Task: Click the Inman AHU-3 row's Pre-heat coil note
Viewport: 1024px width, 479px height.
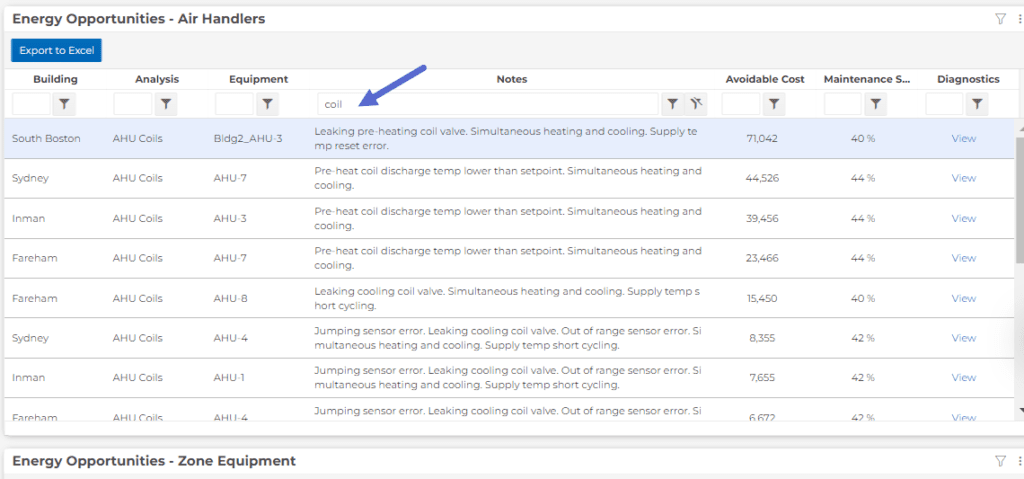Action: pos(508,218)
